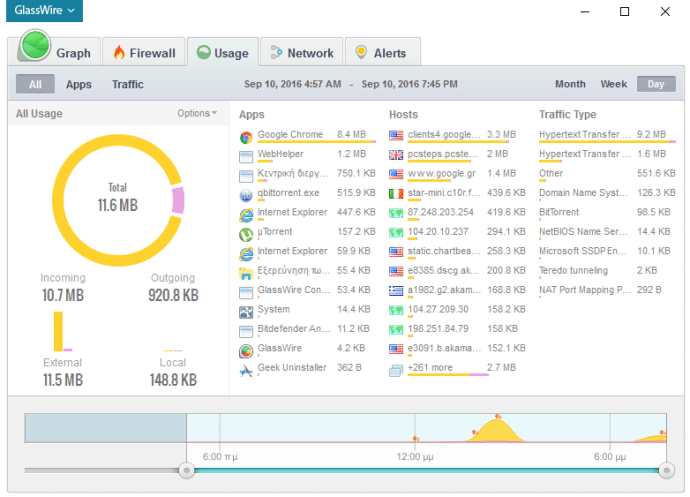Click the flag beside www.google.gr
Screen dimensions: 690x497
click(x=396, y=174)
